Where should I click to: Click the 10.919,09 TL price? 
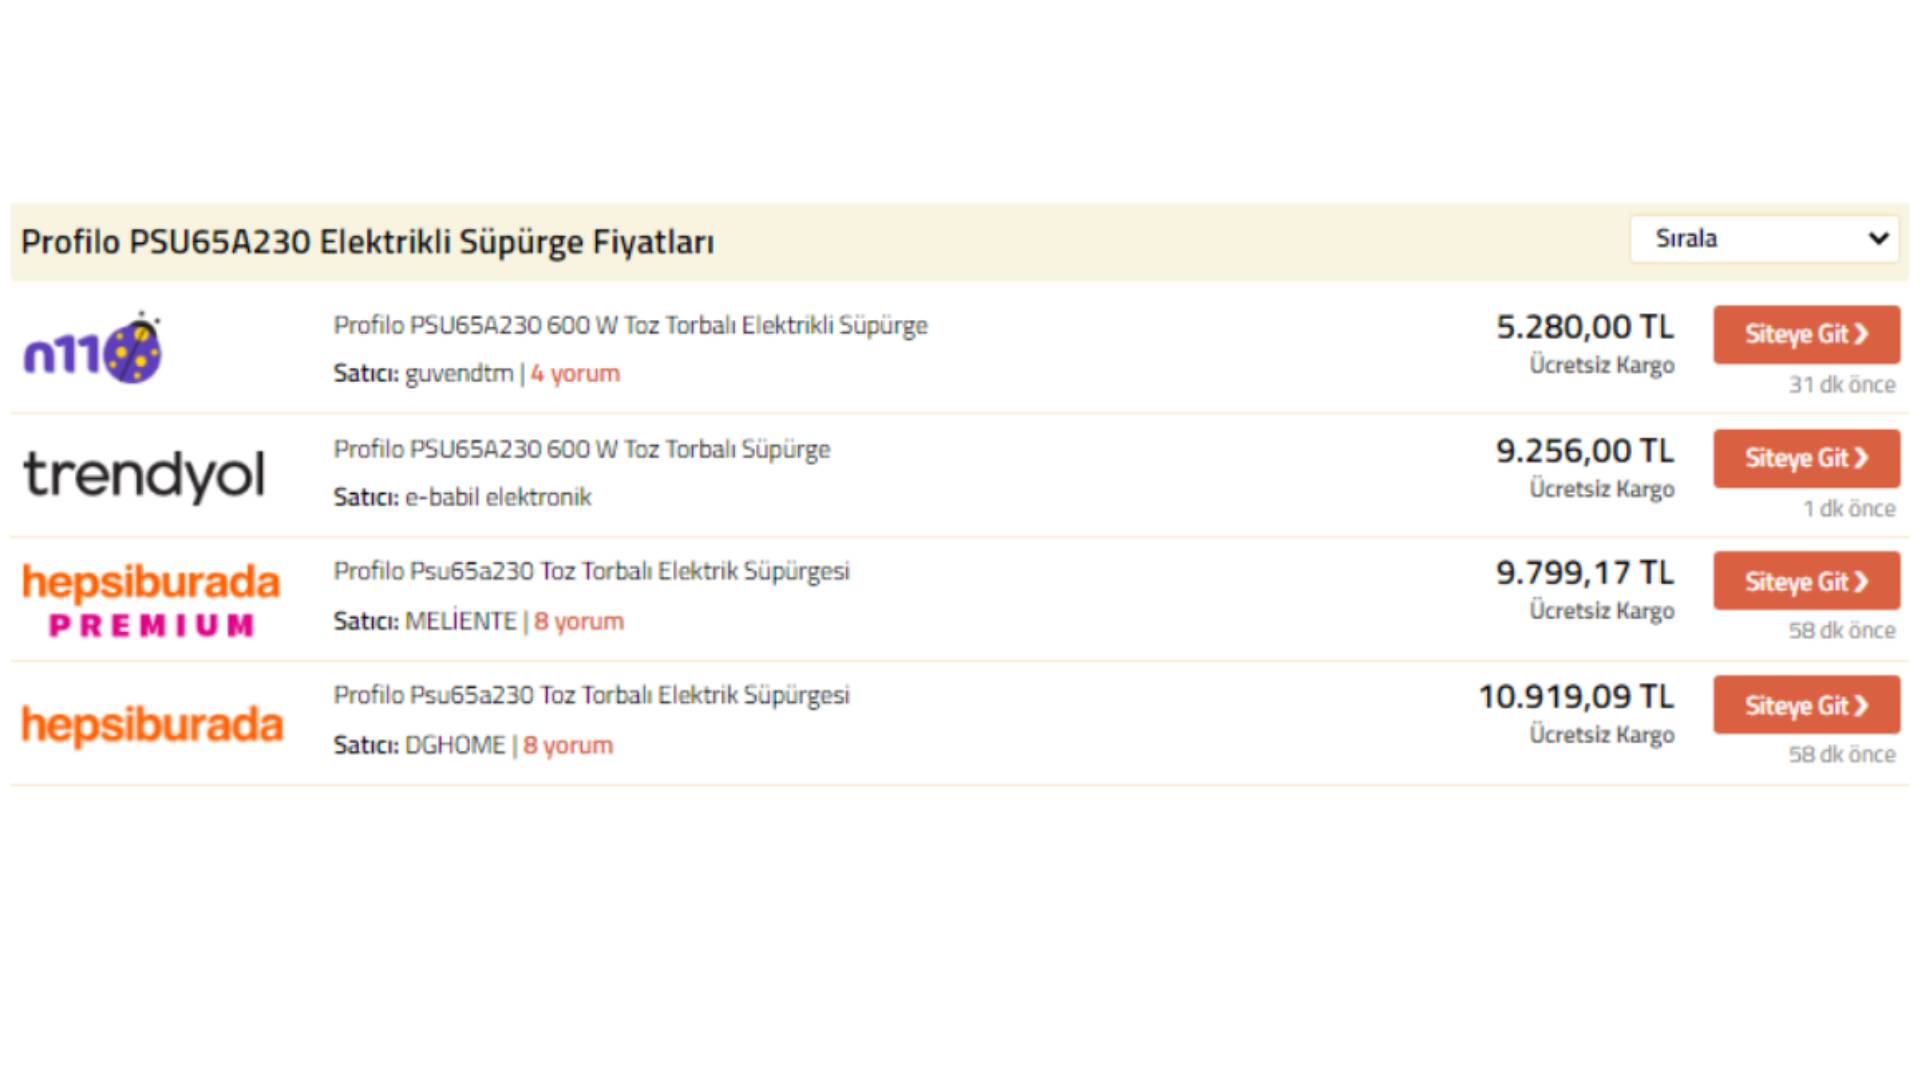click(1575, 697)
